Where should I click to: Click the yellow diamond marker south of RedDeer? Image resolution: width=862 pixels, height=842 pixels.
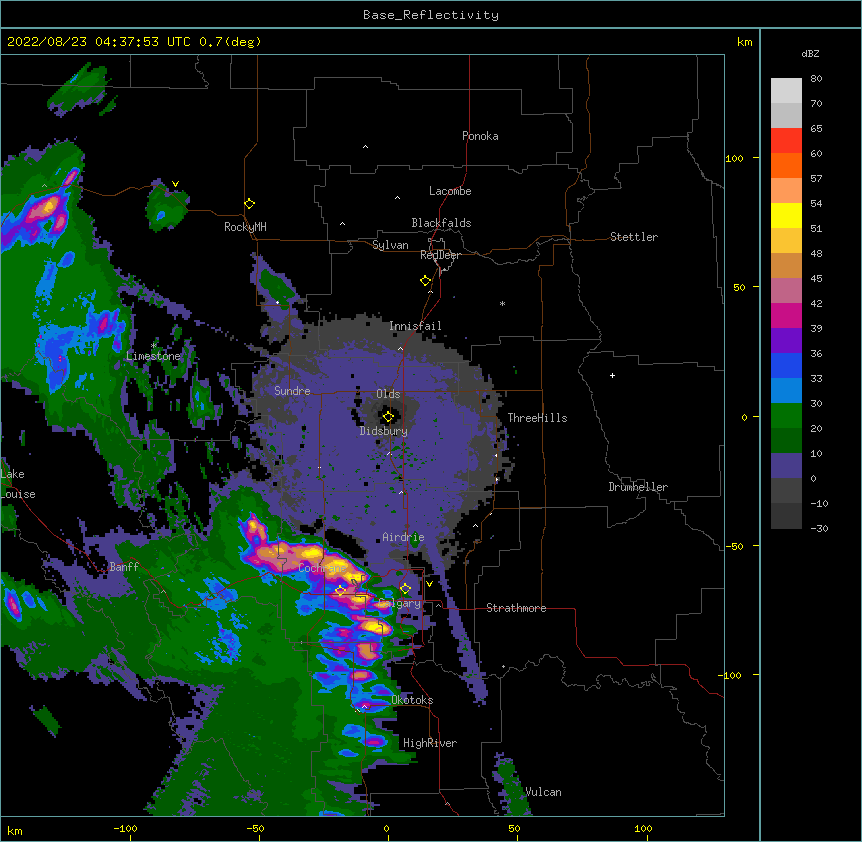click(x=426, y=281)
